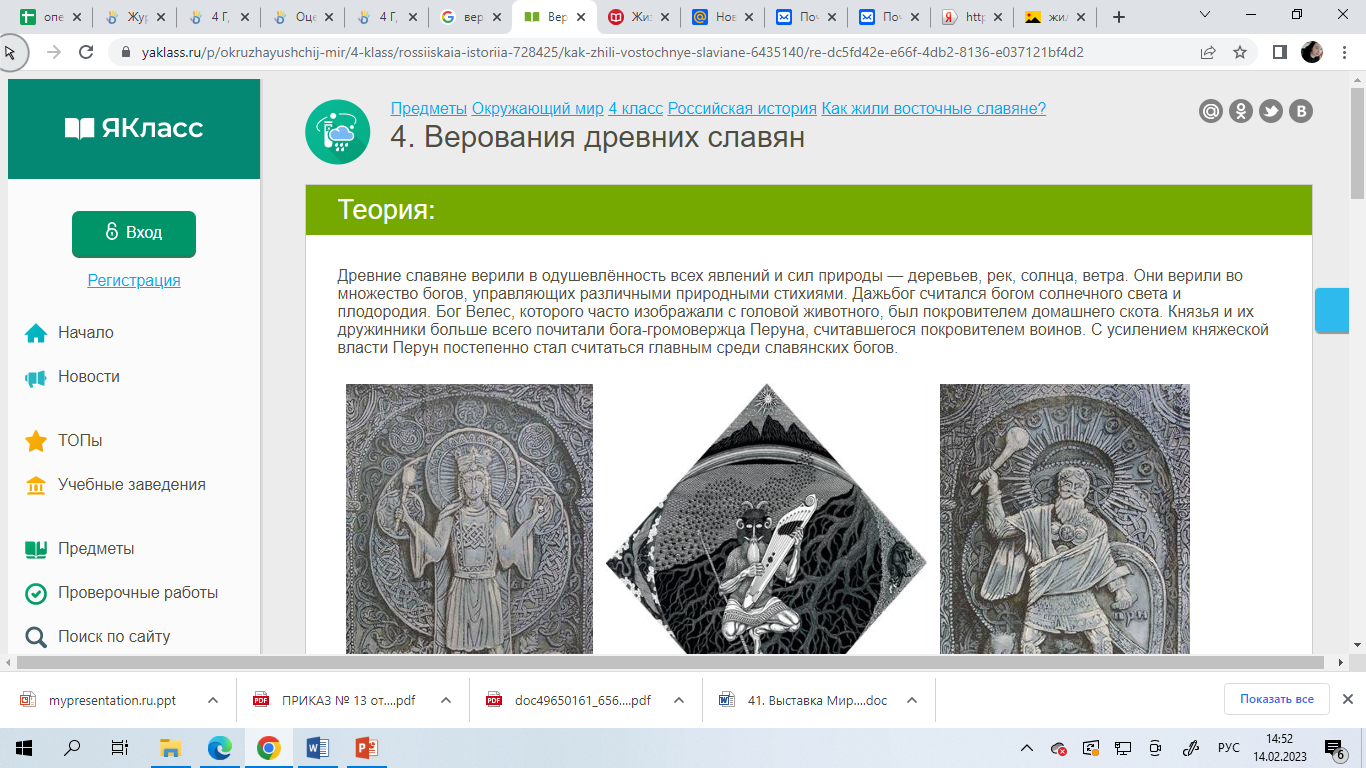Open Новости in the sidebar
This screenshot has width=1366, height=768.
tap(89, 376)
